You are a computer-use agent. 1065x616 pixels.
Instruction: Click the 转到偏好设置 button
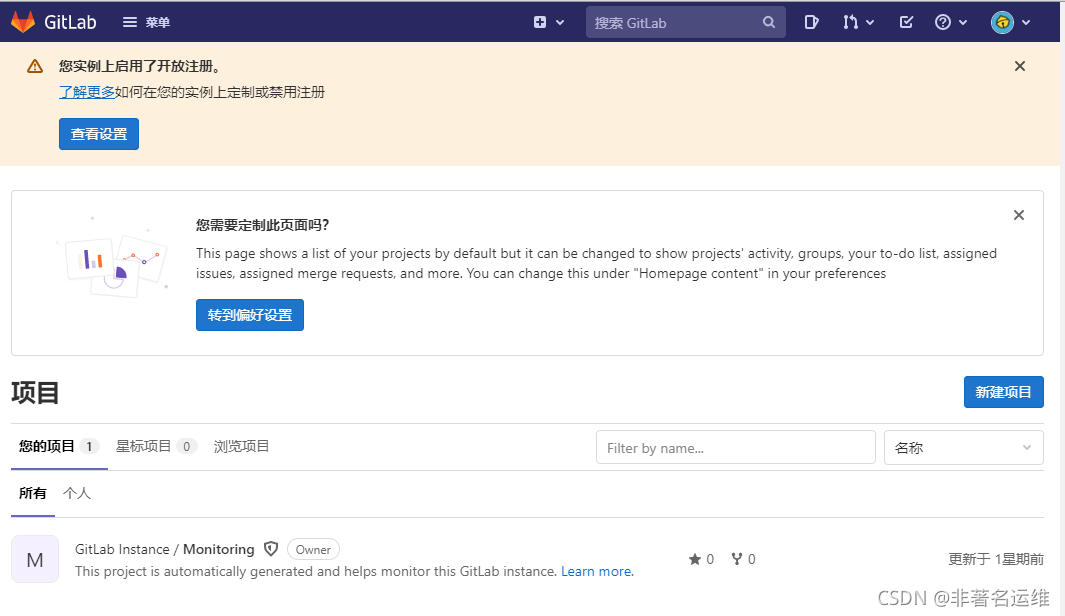point(250,314)
